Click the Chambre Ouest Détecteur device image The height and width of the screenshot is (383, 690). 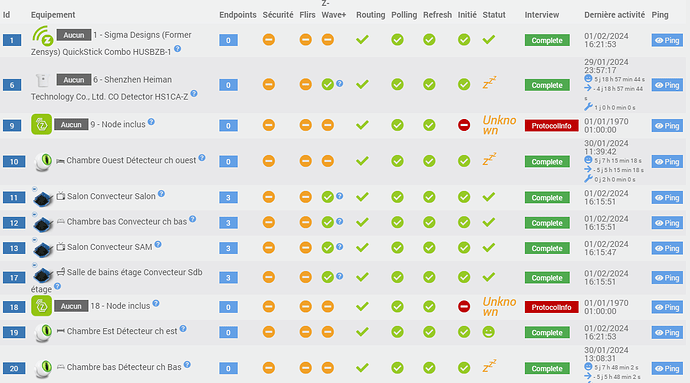click(44, 162)
